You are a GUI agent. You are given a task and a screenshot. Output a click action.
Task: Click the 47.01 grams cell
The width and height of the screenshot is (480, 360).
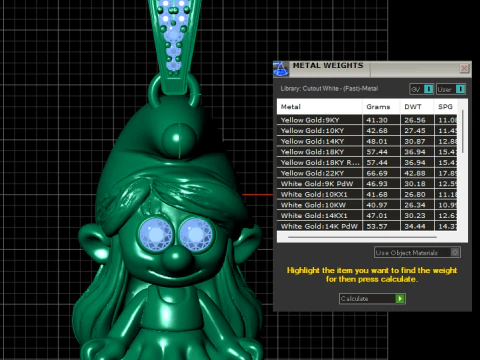click(x=381, y=216)
